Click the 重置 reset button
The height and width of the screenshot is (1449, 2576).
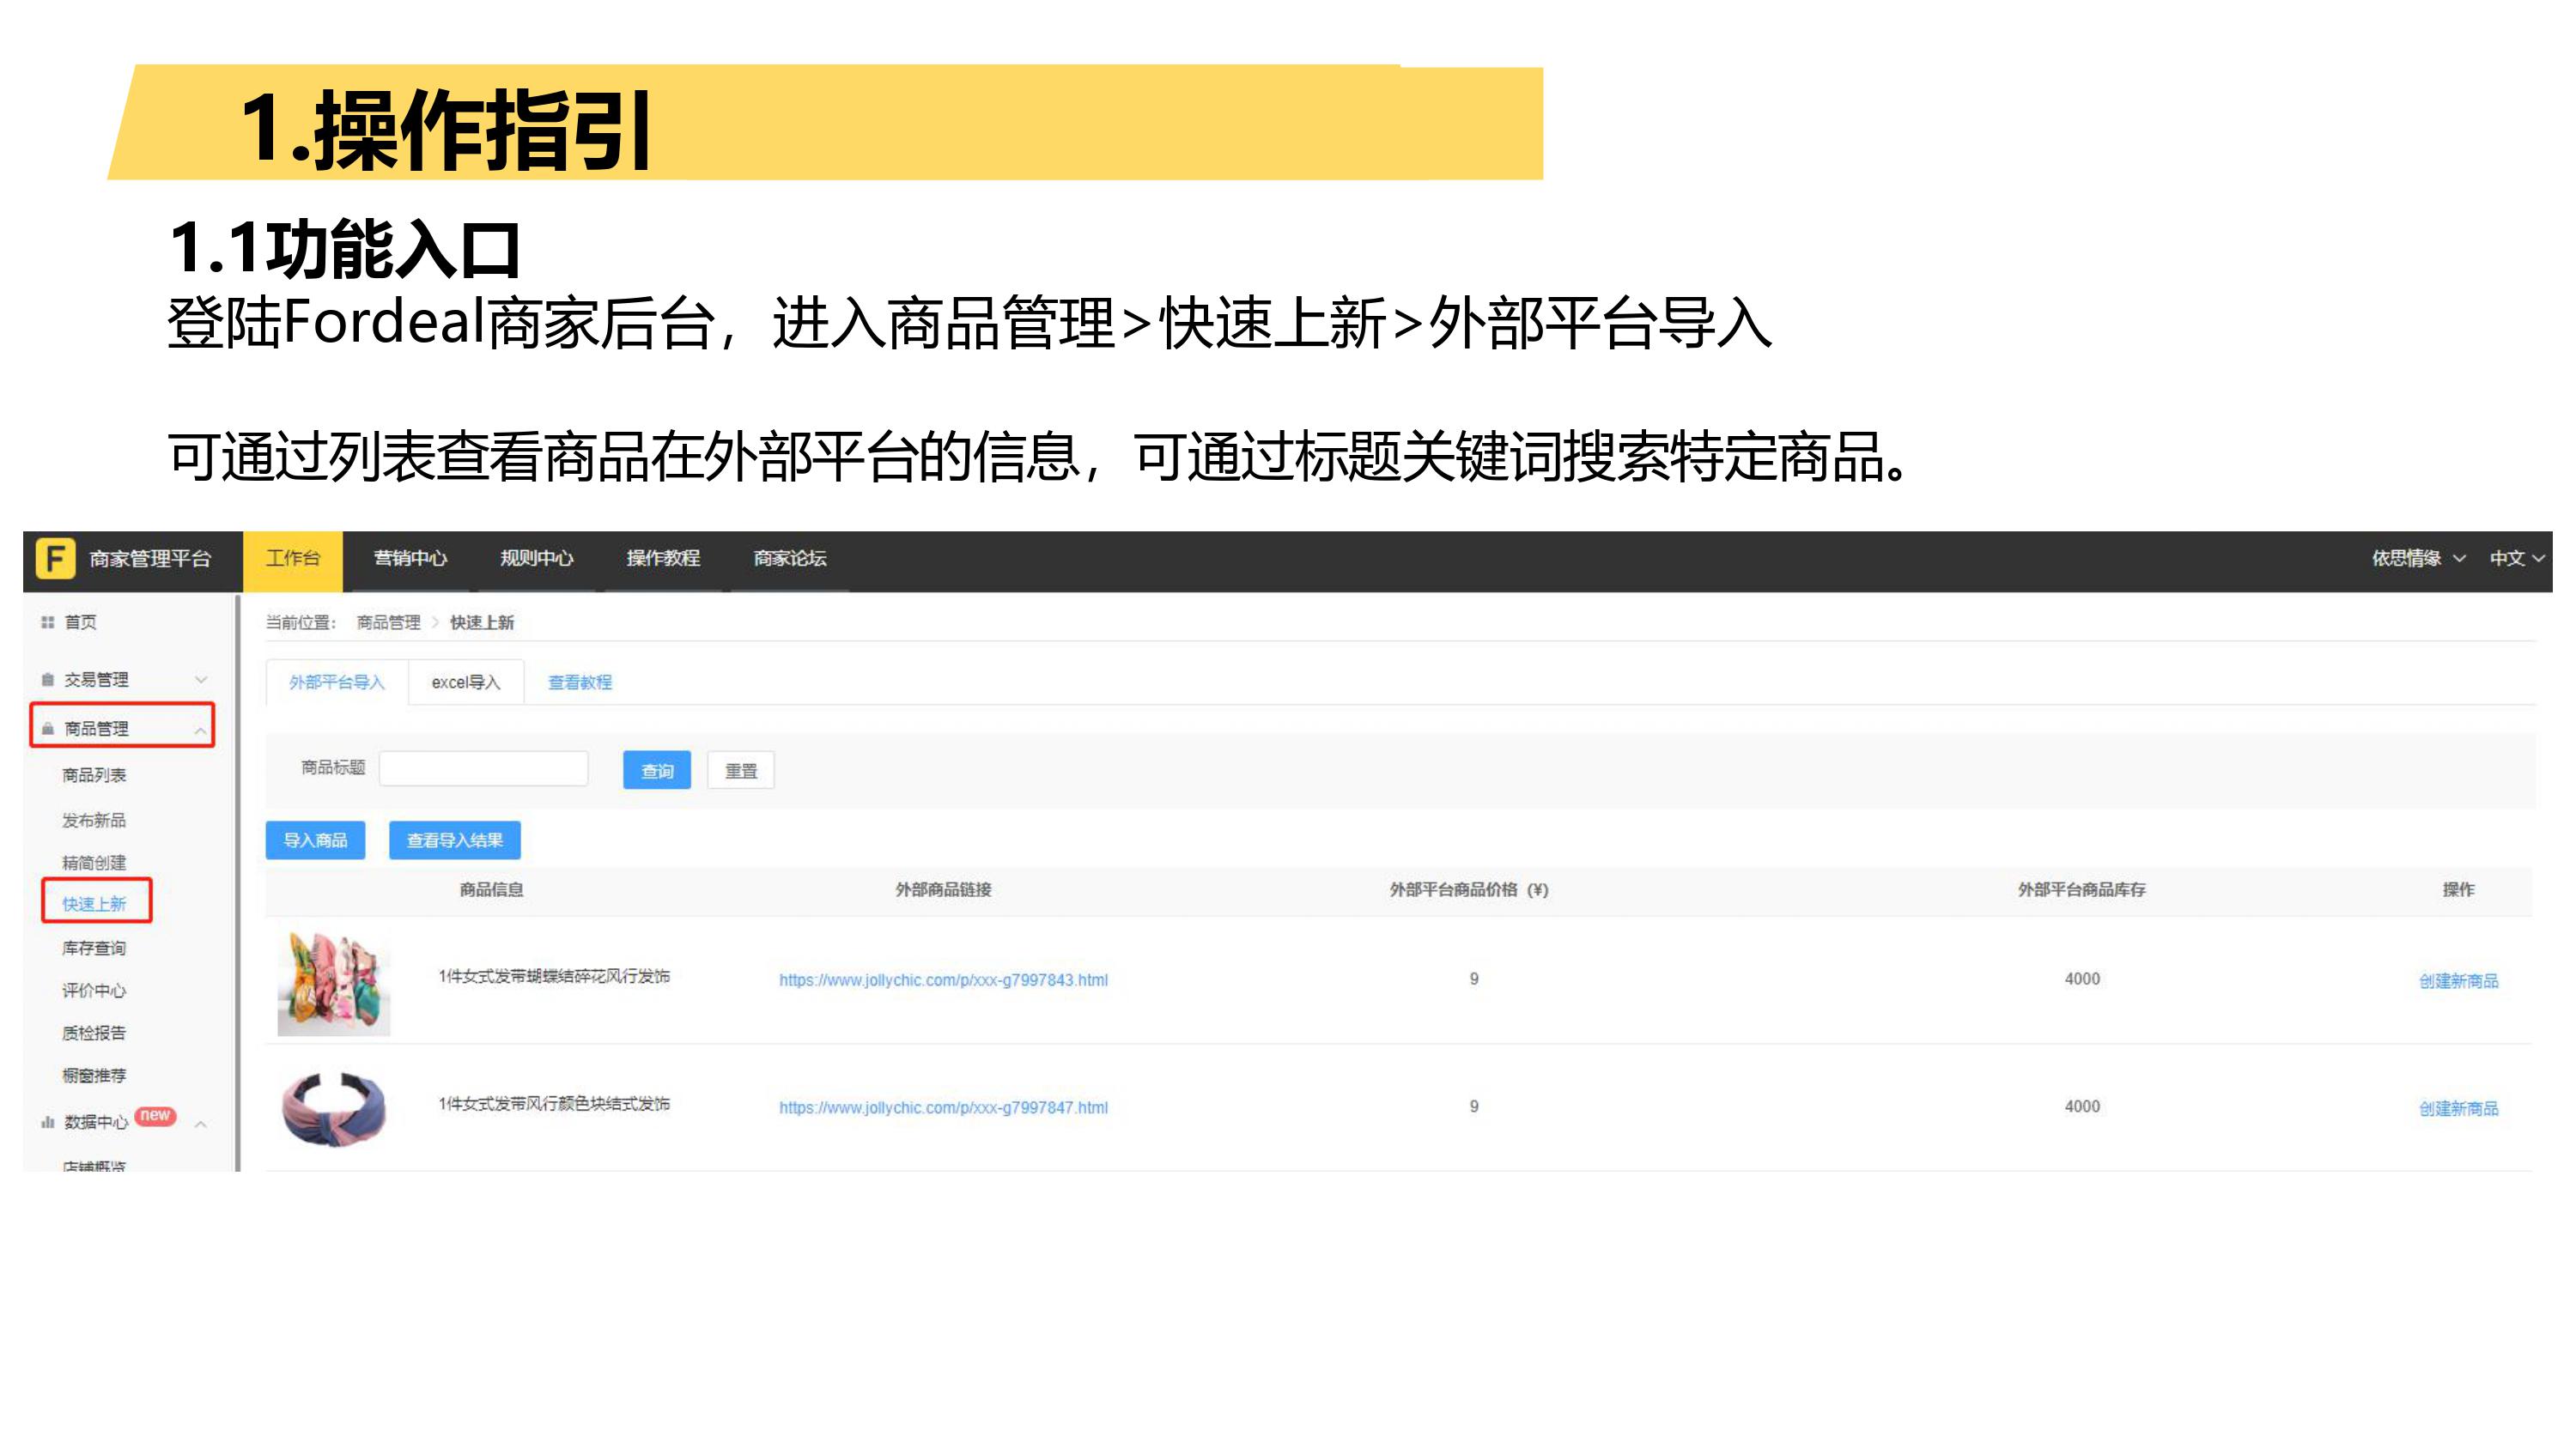(x=741, y=770)
